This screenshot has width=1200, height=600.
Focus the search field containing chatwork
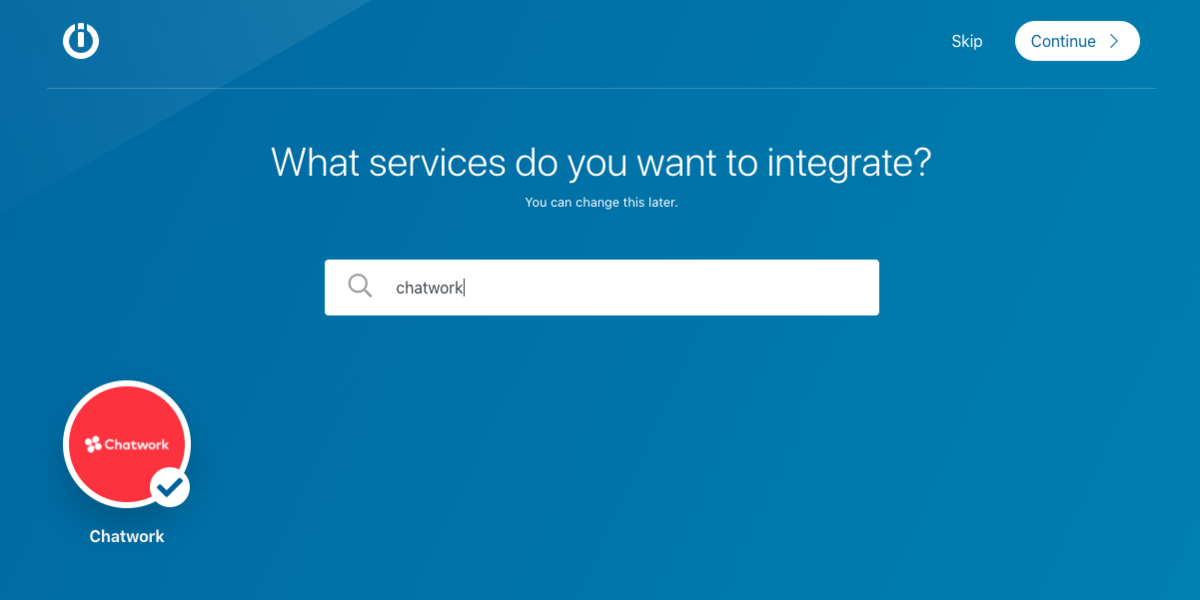point(602,288)
